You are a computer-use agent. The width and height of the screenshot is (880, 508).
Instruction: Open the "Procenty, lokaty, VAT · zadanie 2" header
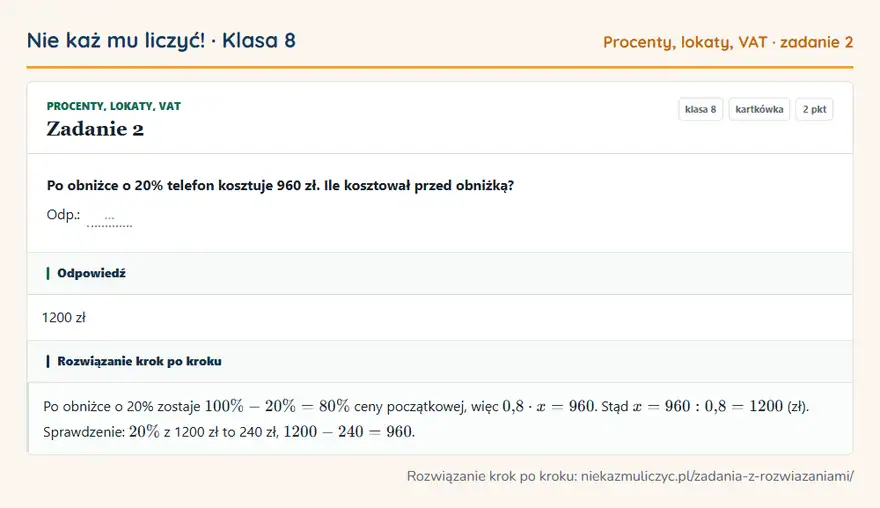728,42
